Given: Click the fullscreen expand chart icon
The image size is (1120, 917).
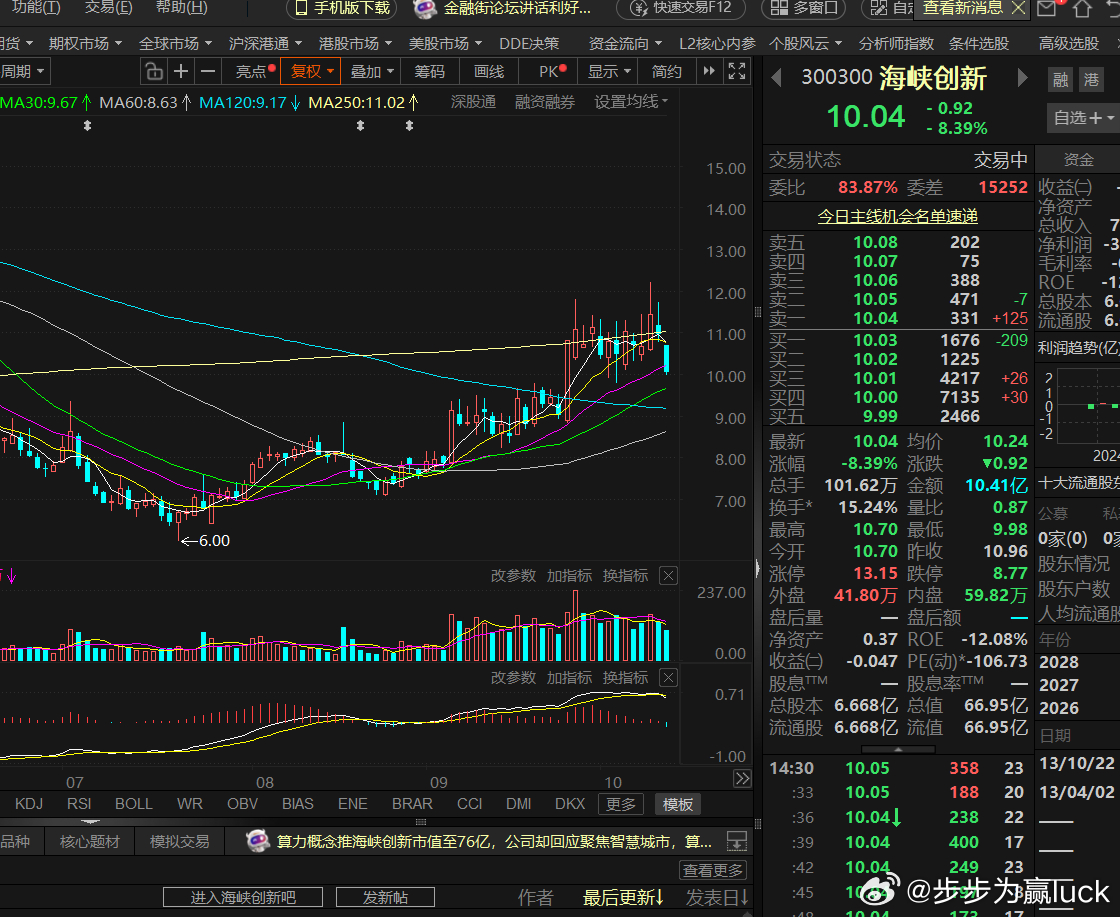Looking at the screenshot, I should pos(736,71).
